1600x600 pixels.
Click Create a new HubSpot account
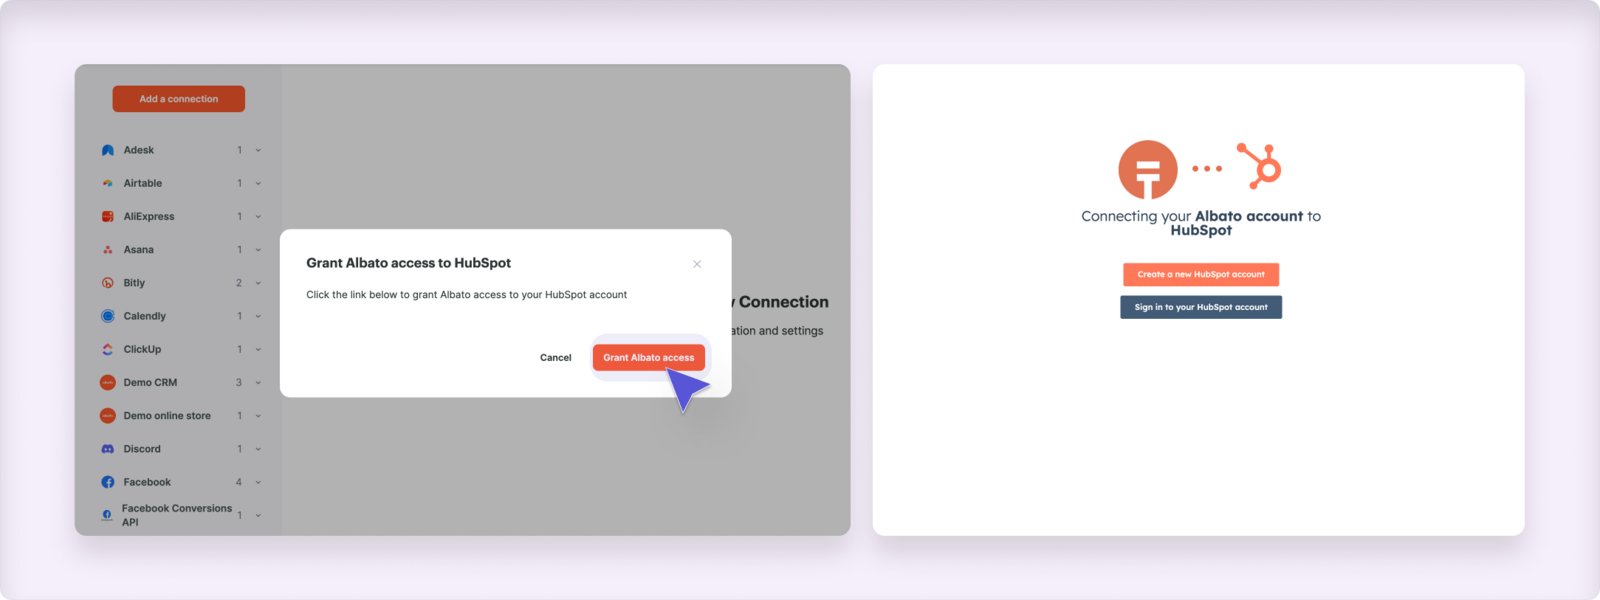pyautogui.click(x=1201, y=274)
